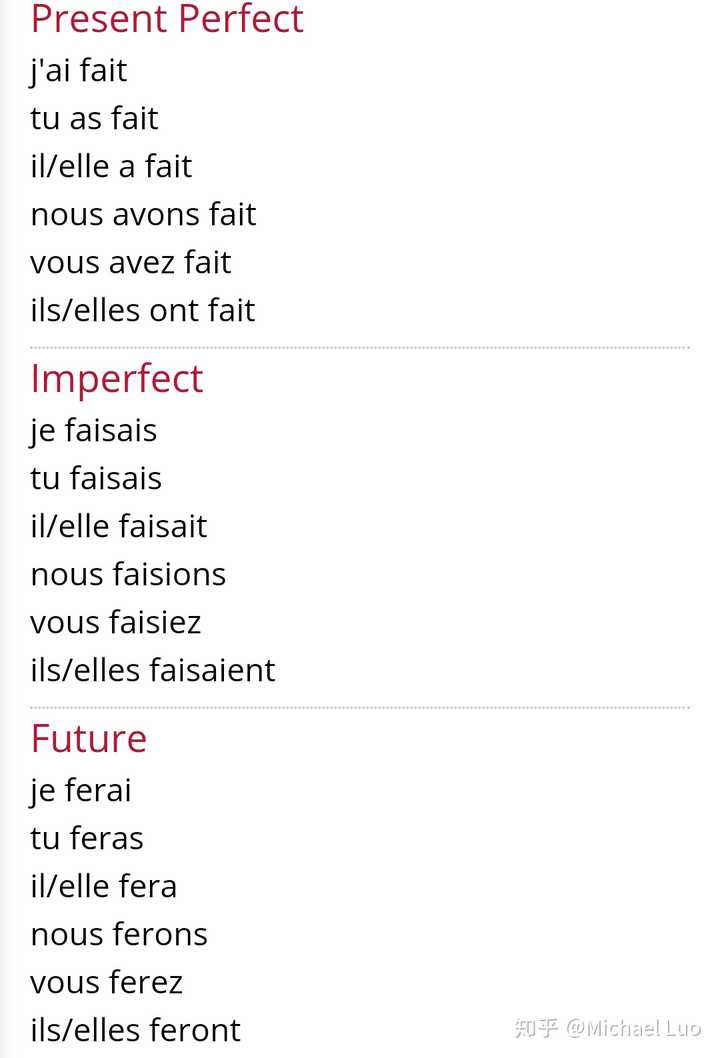Click the Imperfect heading
Screen dimensions: 720x1058
(117, 379)
